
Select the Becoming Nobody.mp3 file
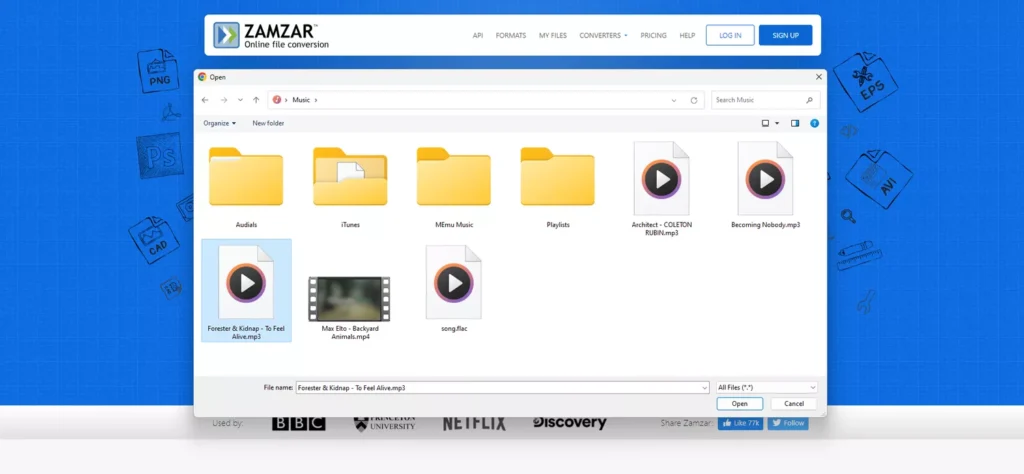click(765, 179)
